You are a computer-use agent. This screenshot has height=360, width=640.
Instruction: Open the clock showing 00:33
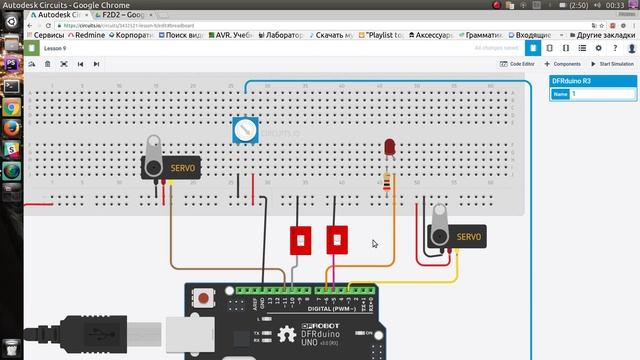click(x=615, y=5)
